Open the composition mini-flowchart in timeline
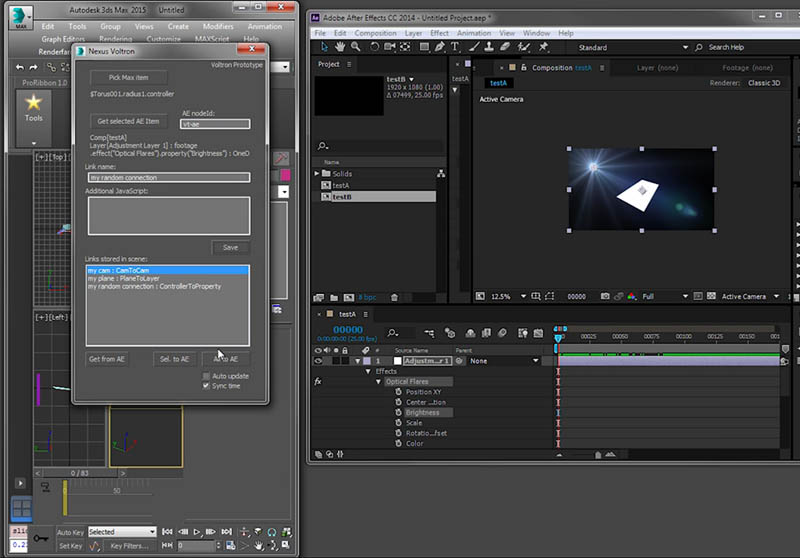The height and width of the screenshot is (558, 800). [429, 333]
